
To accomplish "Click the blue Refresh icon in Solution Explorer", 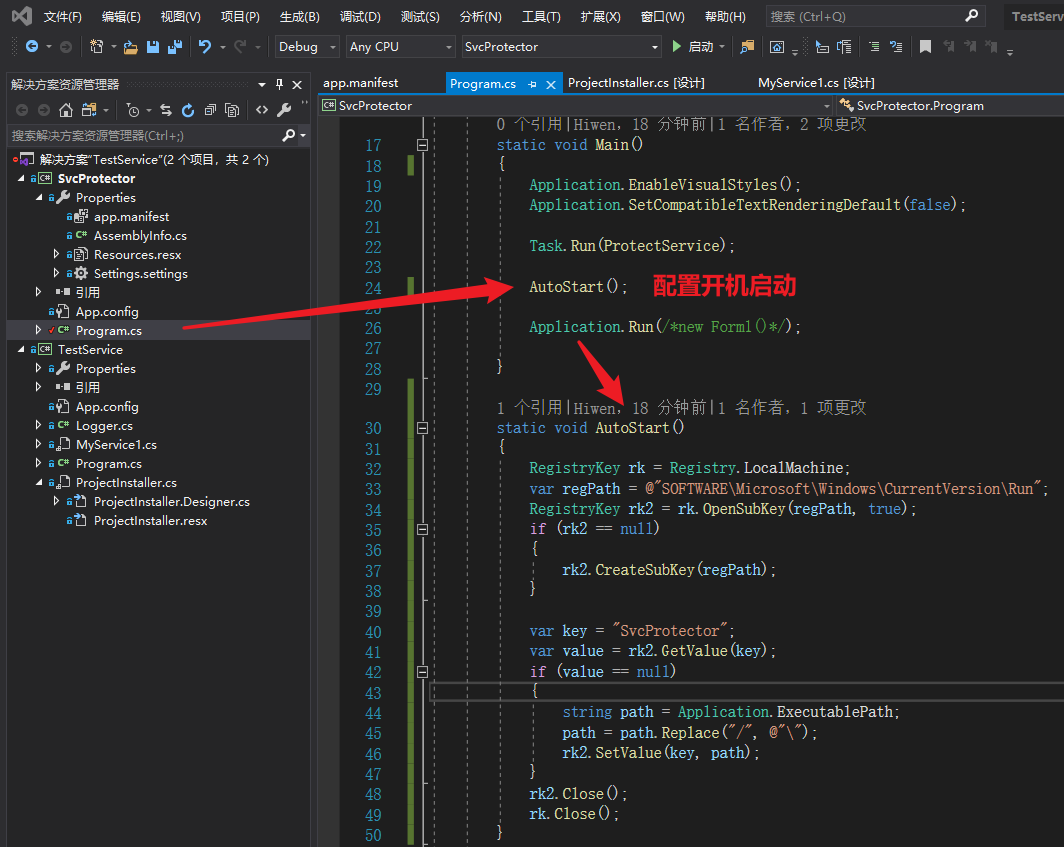I will coord(188,110).
